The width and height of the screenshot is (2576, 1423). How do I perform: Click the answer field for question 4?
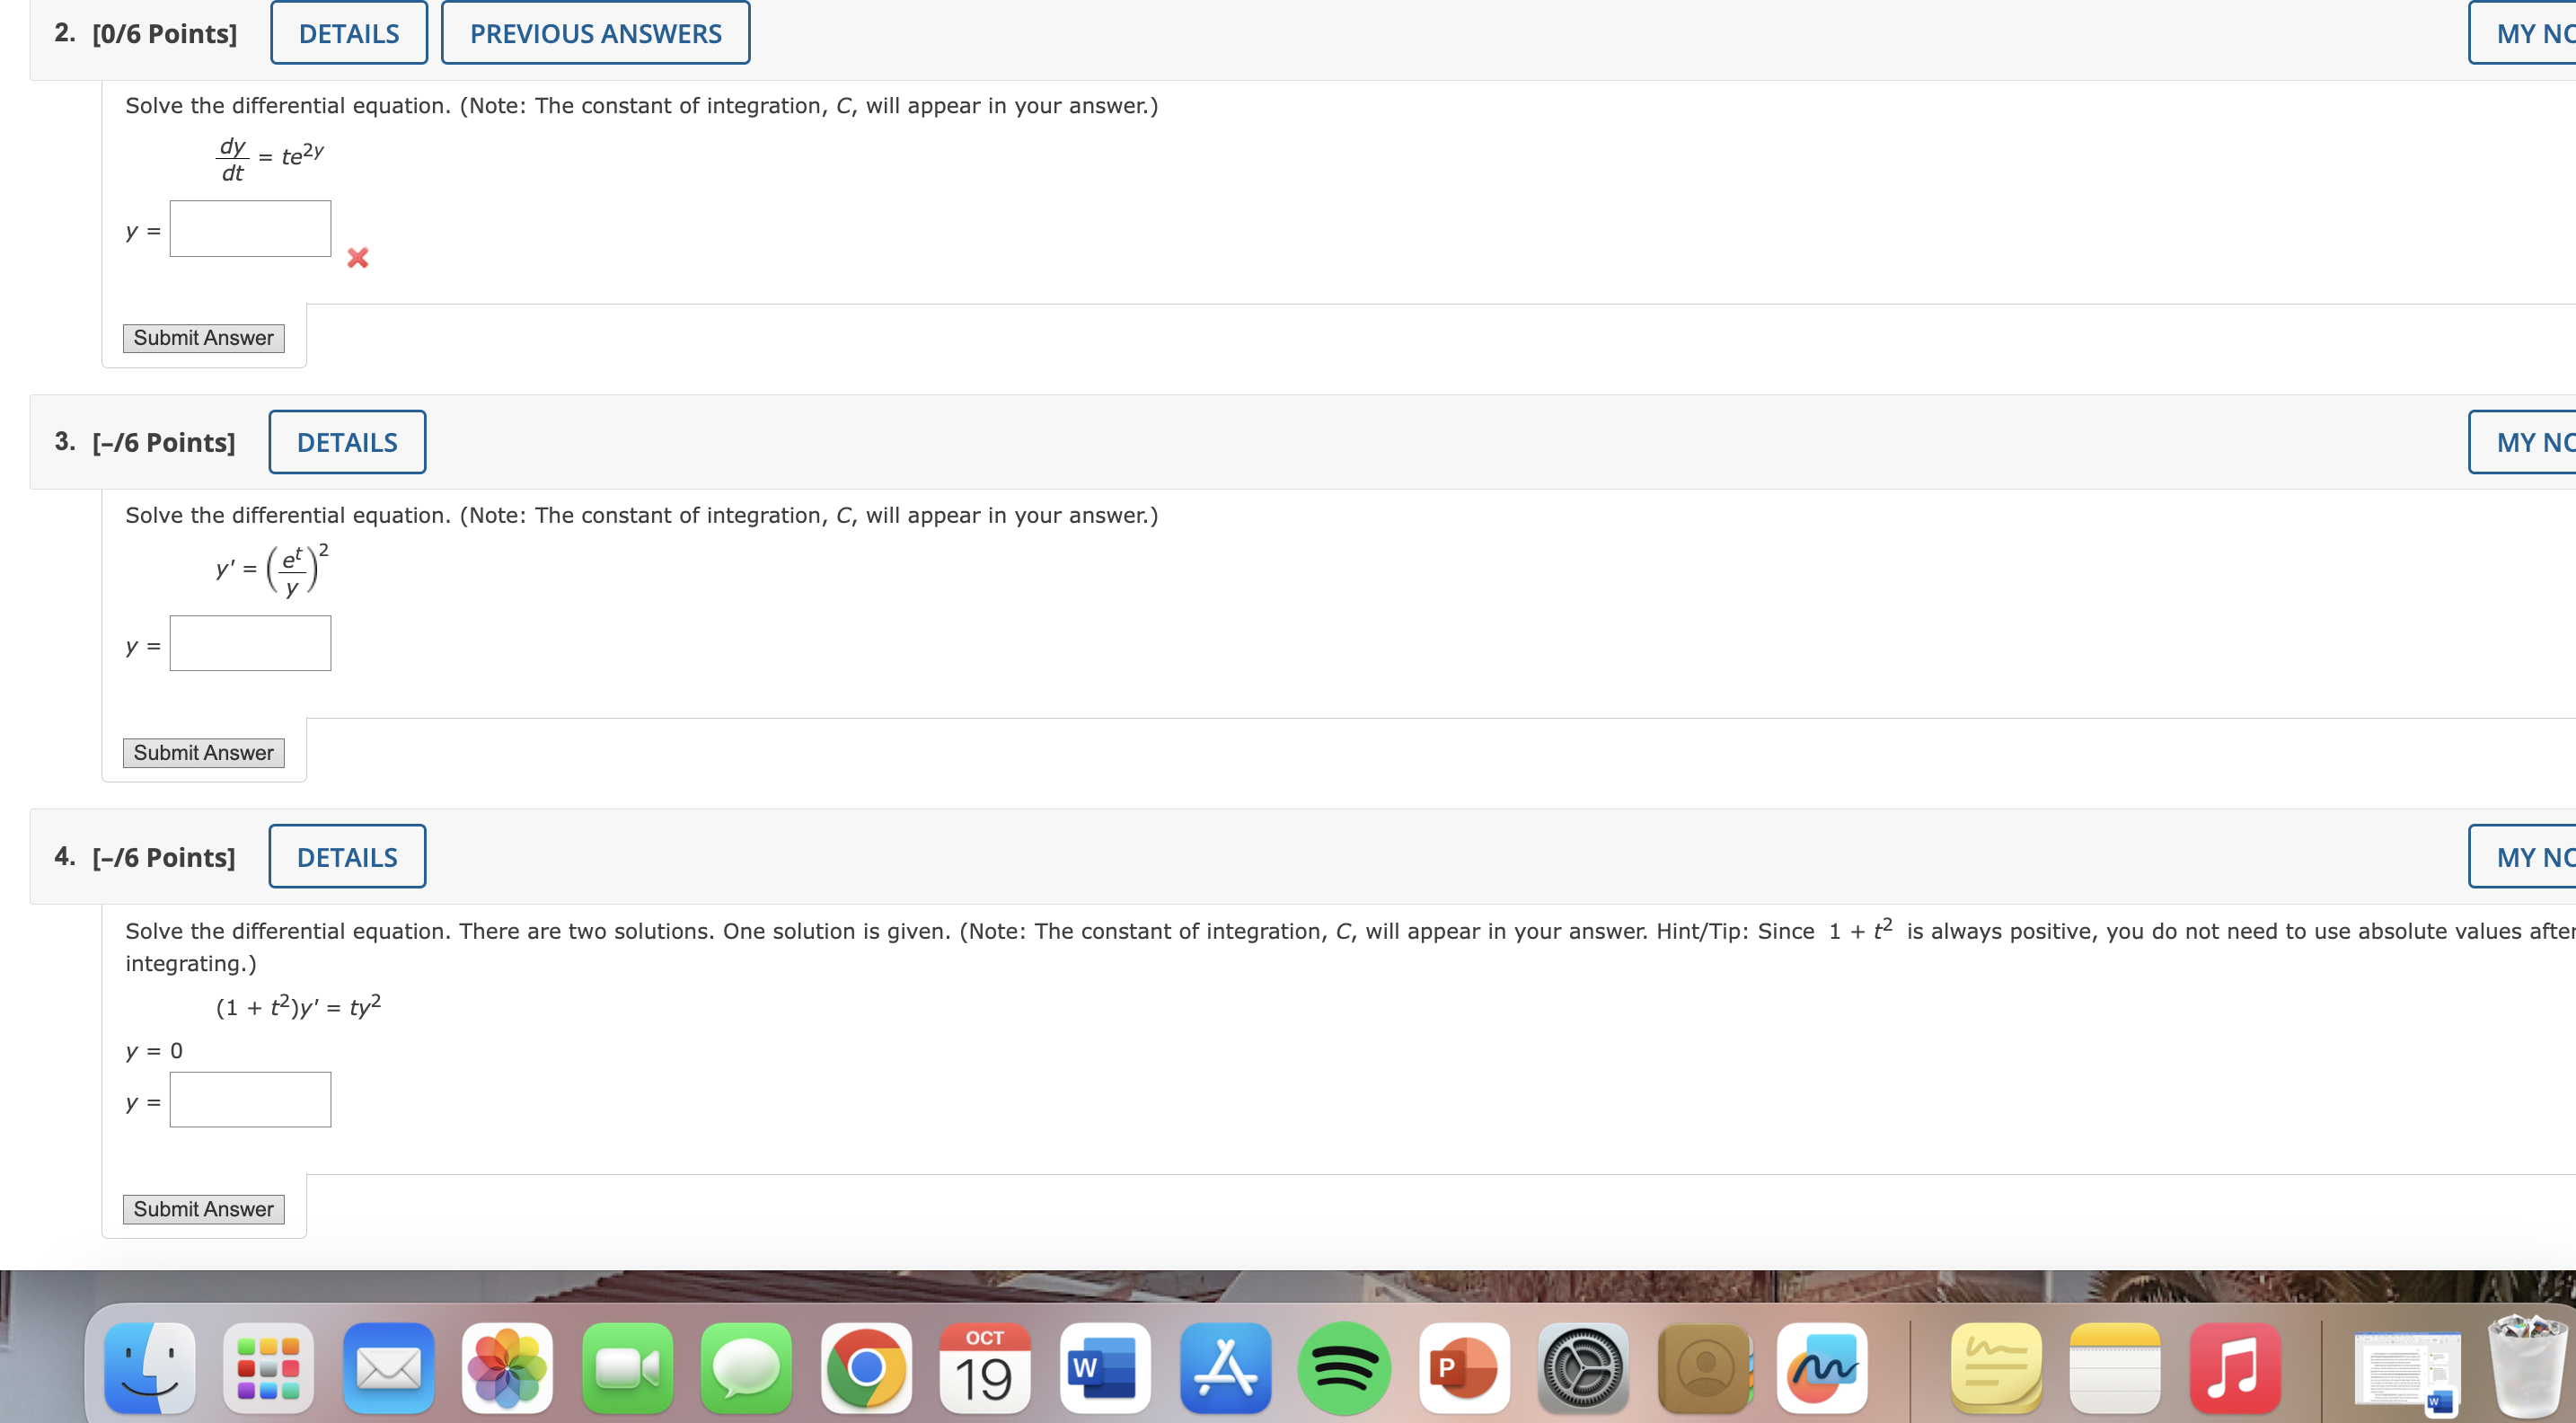[x=250, y=1098]
